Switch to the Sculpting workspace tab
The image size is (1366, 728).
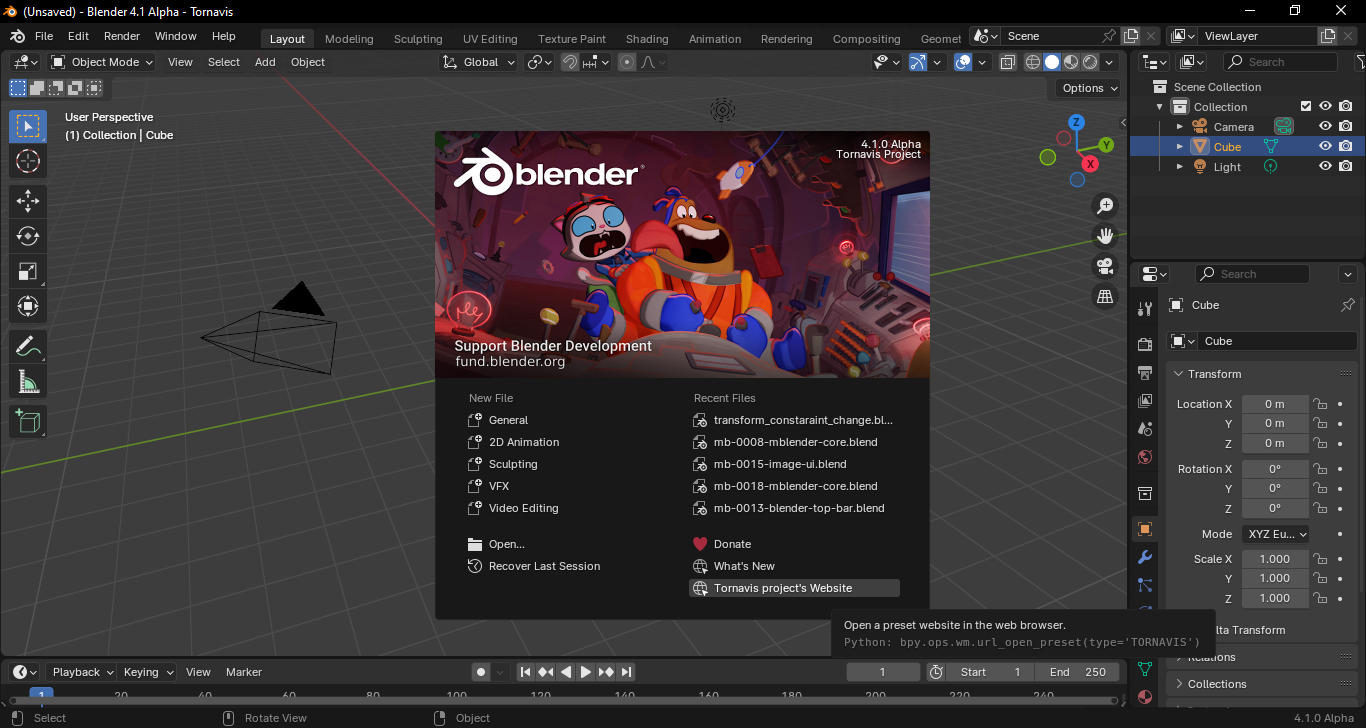[418, 39]
